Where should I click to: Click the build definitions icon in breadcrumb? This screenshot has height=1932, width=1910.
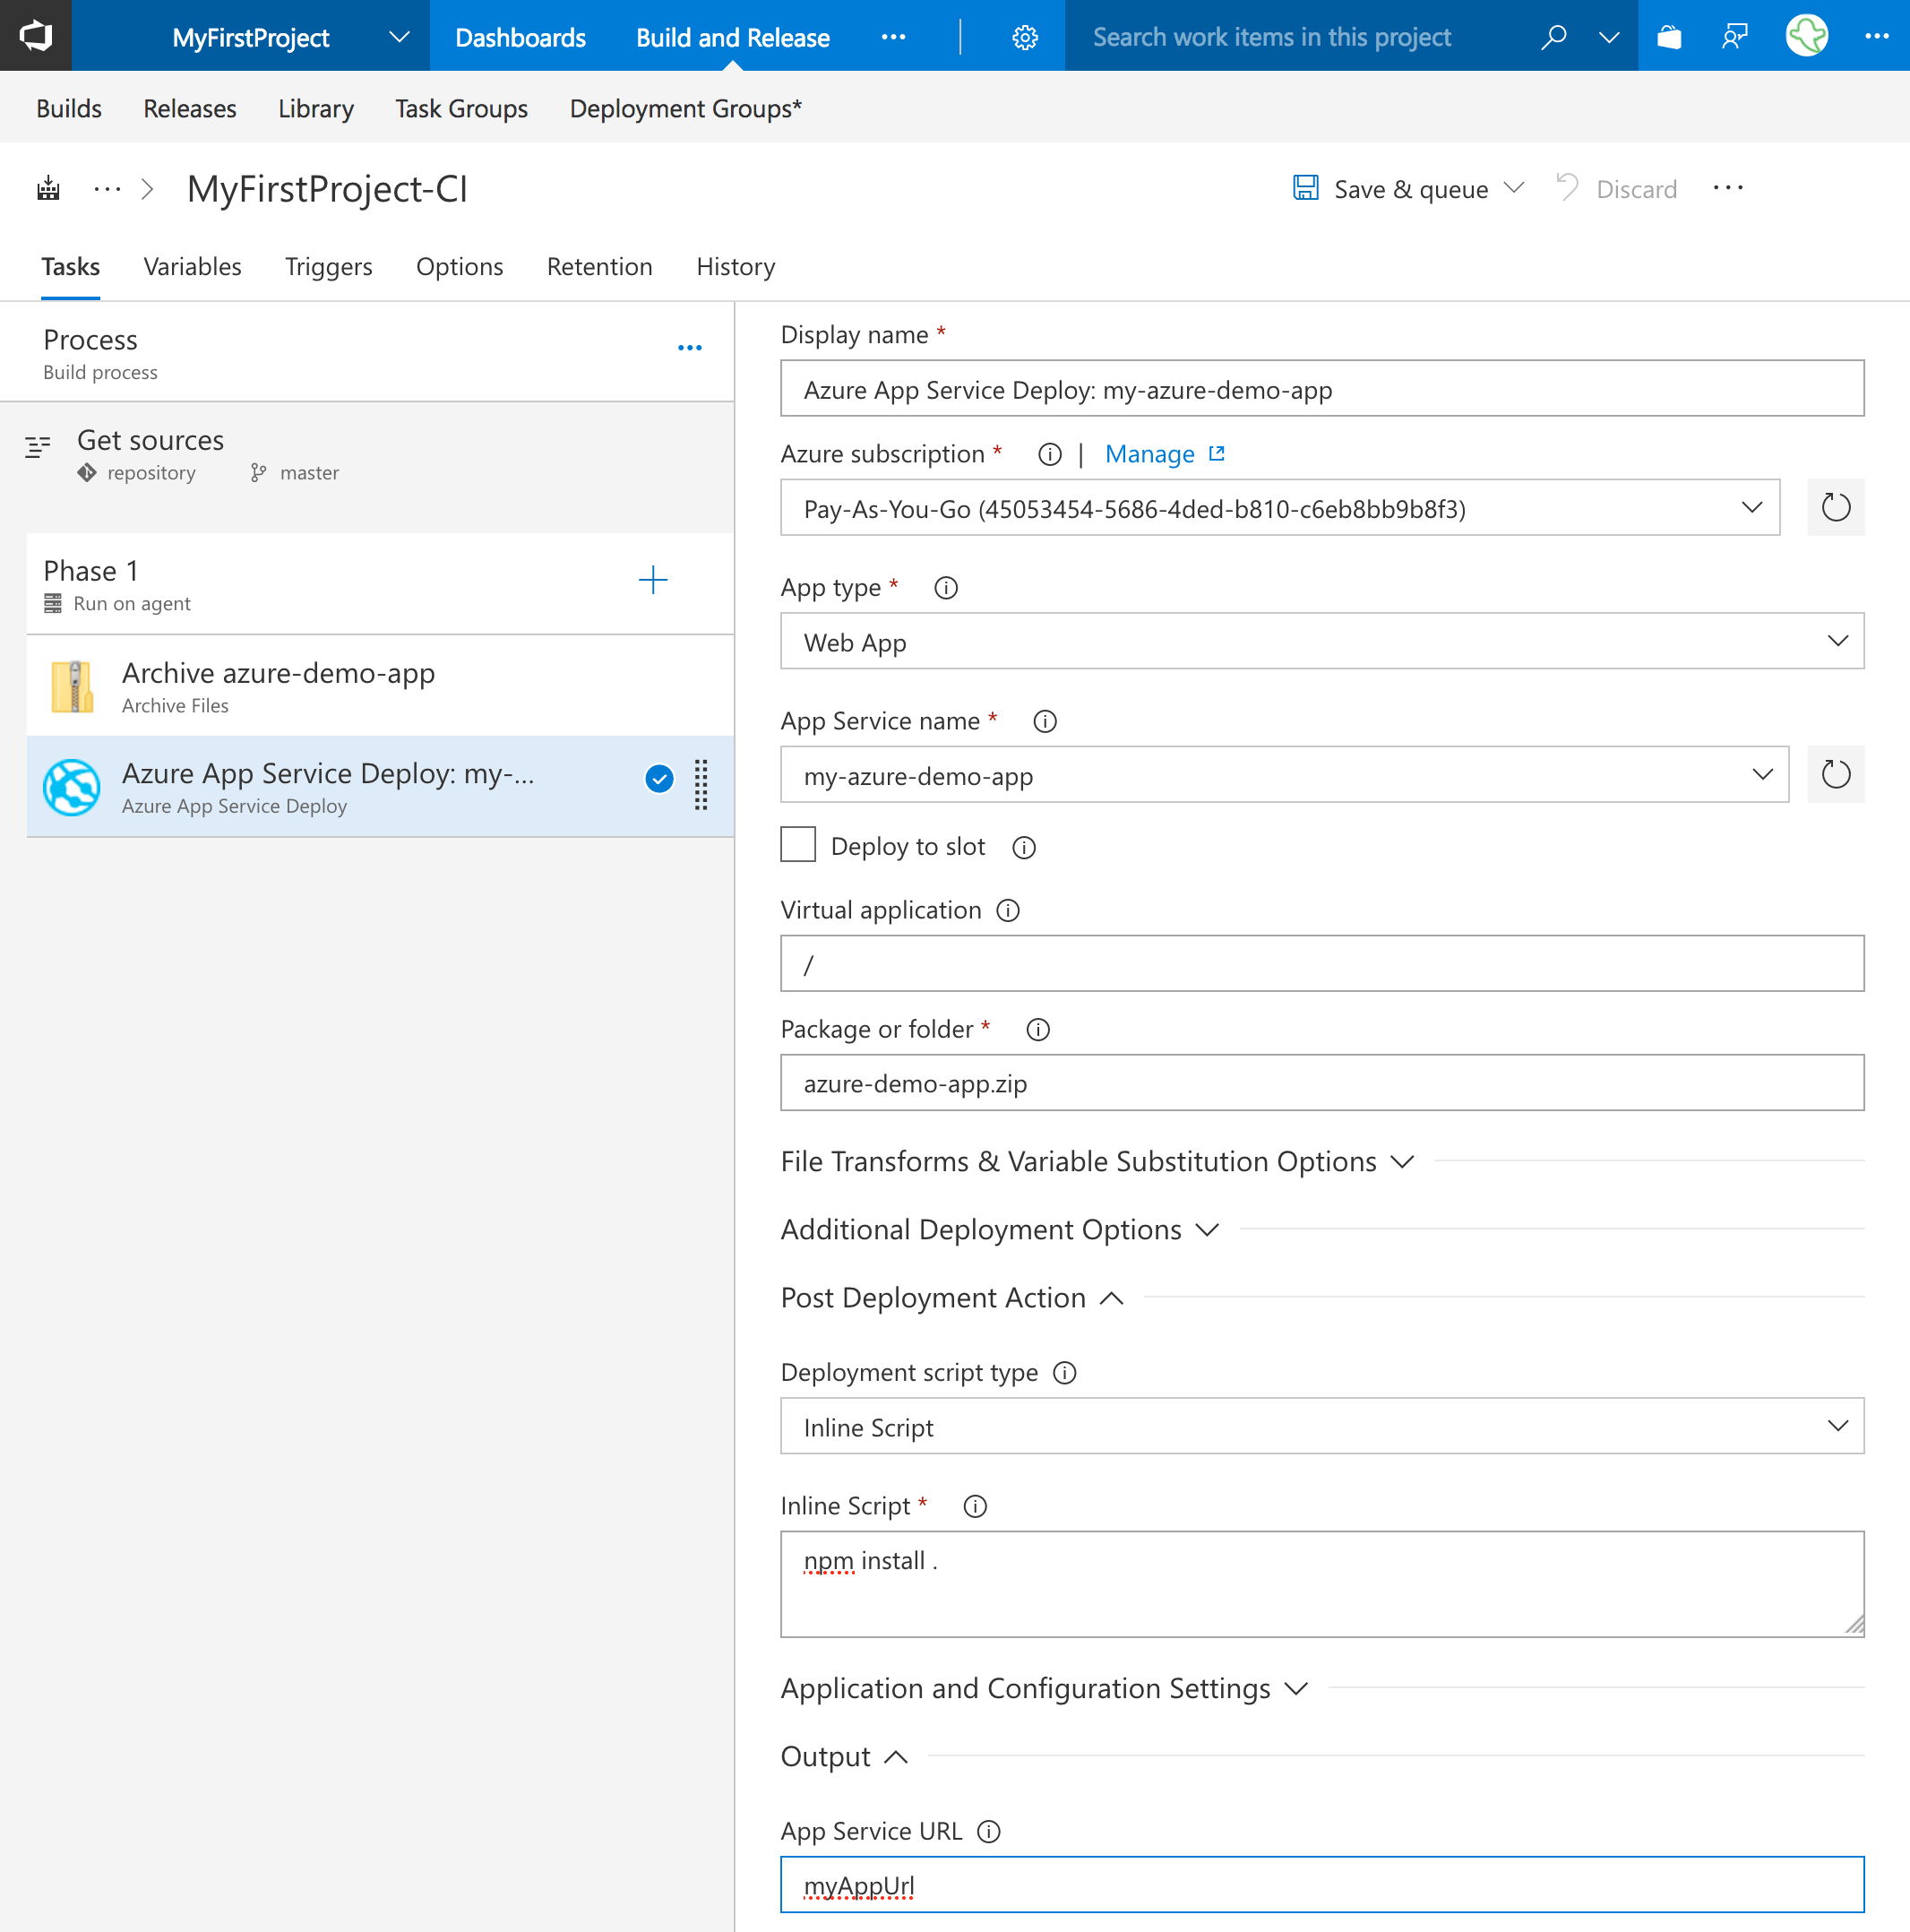pyautogui.click(x=48, y=188)
